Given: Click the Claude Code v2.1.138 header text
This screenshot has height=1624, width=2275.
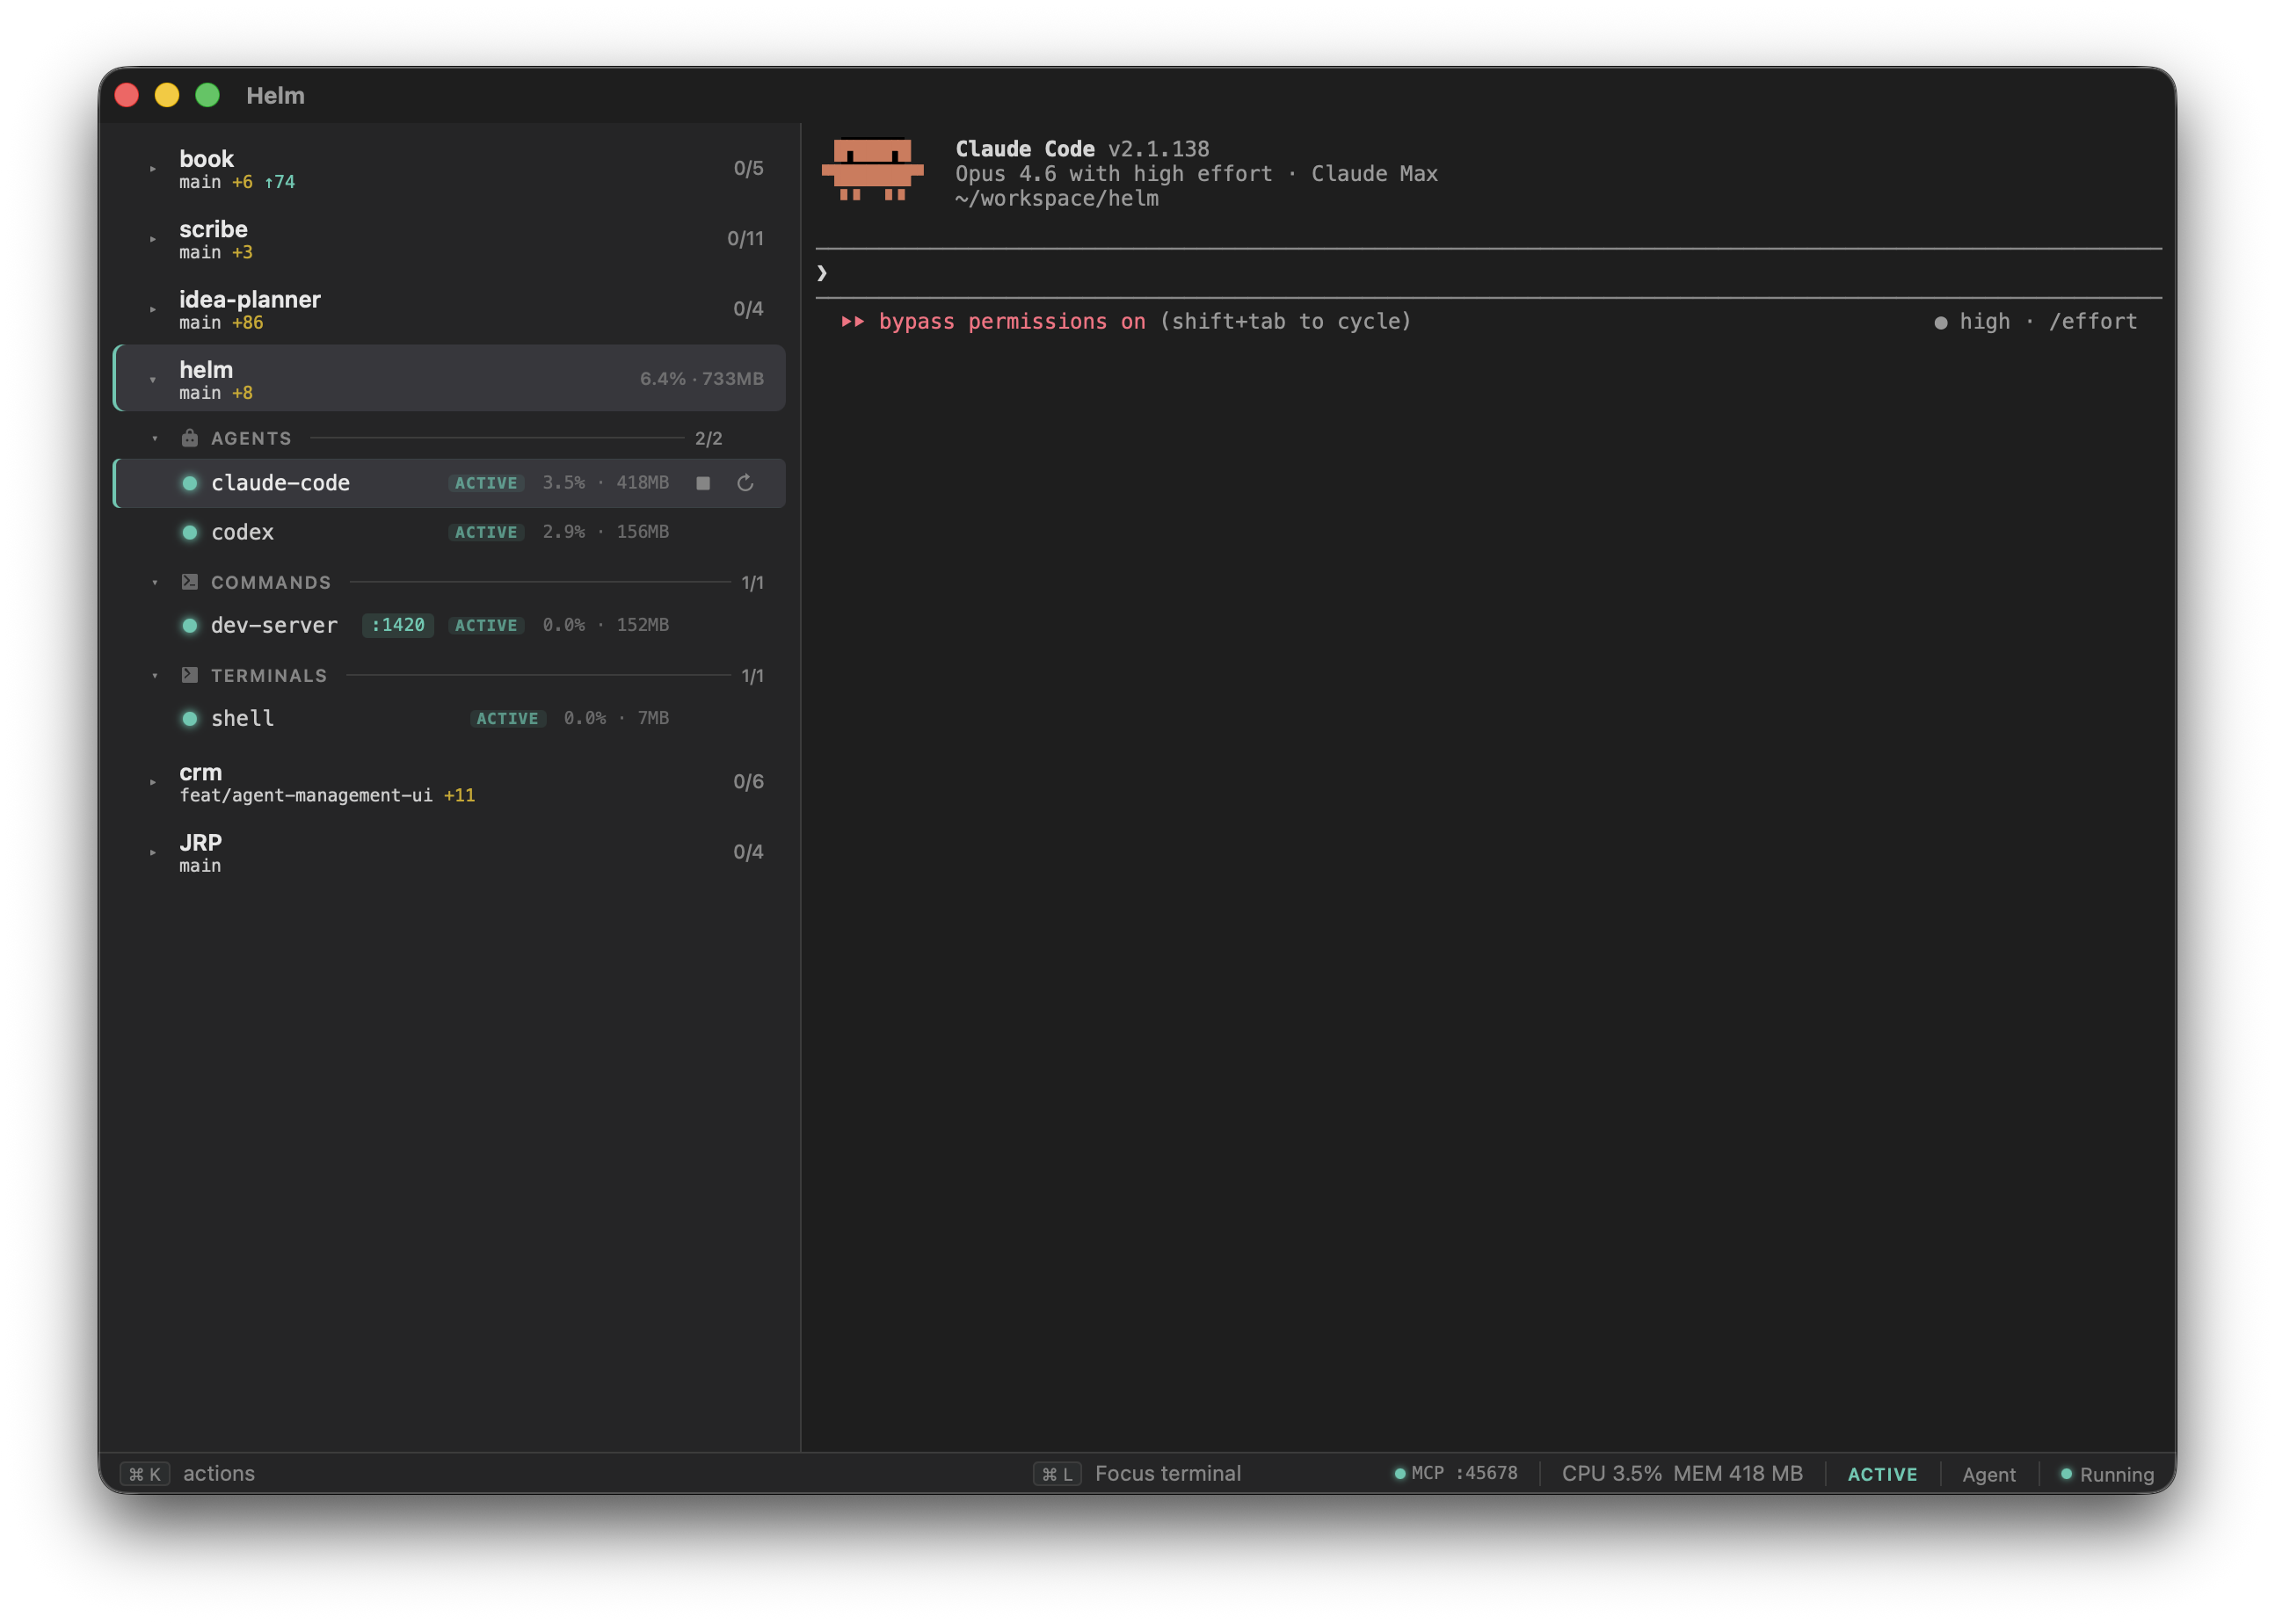Looking at the screenshot, I should tap(1082, 148).
